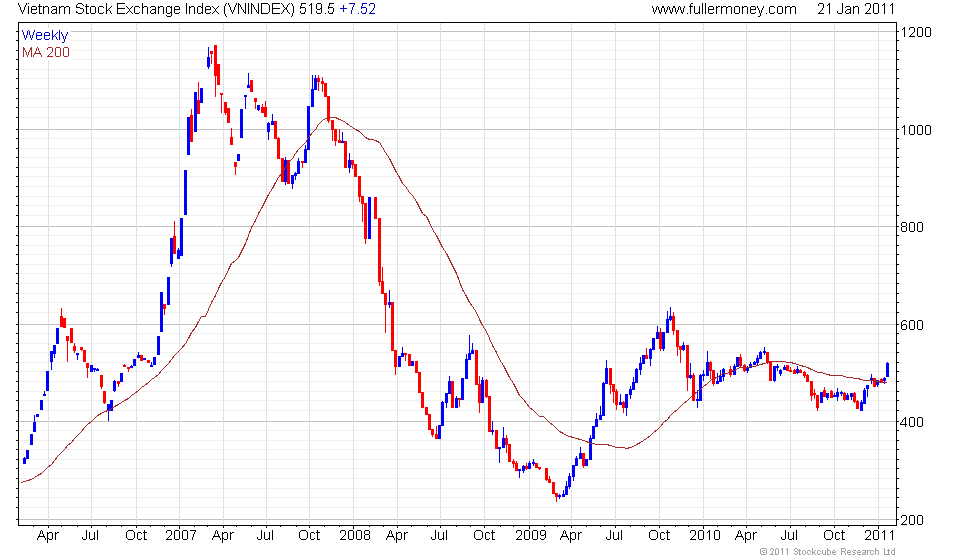Click the '2009' x-axis label
The image size is (980, 560).
(x=531, y=536)
